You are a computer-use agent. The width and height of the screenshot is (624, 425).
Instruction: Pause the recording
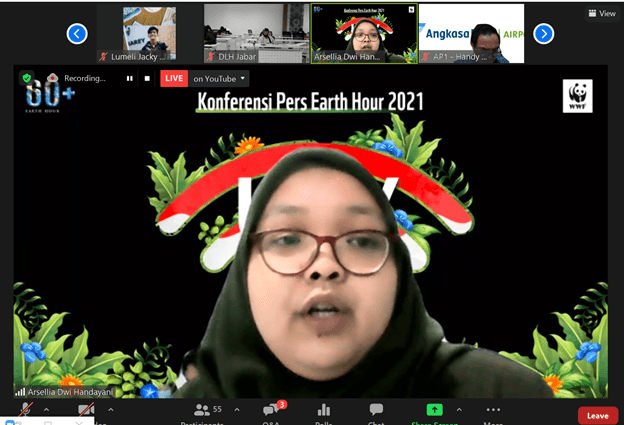tap(129, 78)
